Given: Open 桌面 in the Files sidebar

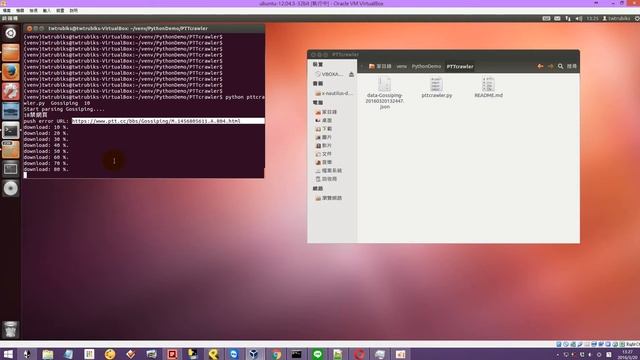Looking at the screenshot, I should tap(324, 120).
